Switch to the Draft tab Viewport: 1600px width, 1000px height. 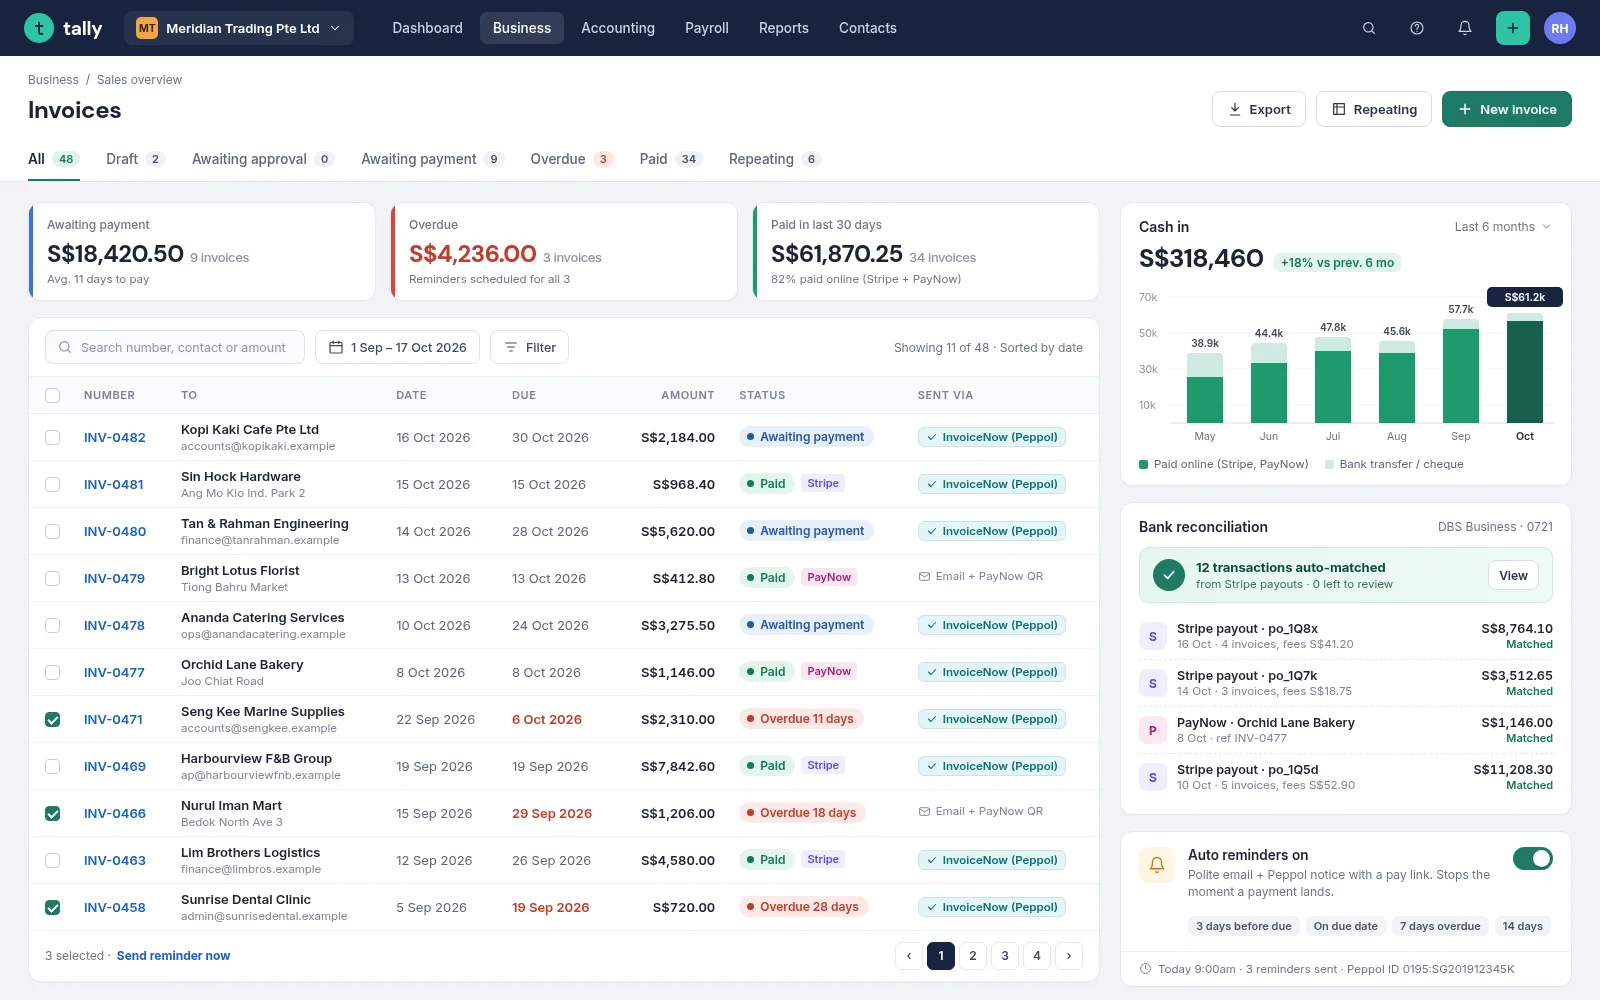135,159
